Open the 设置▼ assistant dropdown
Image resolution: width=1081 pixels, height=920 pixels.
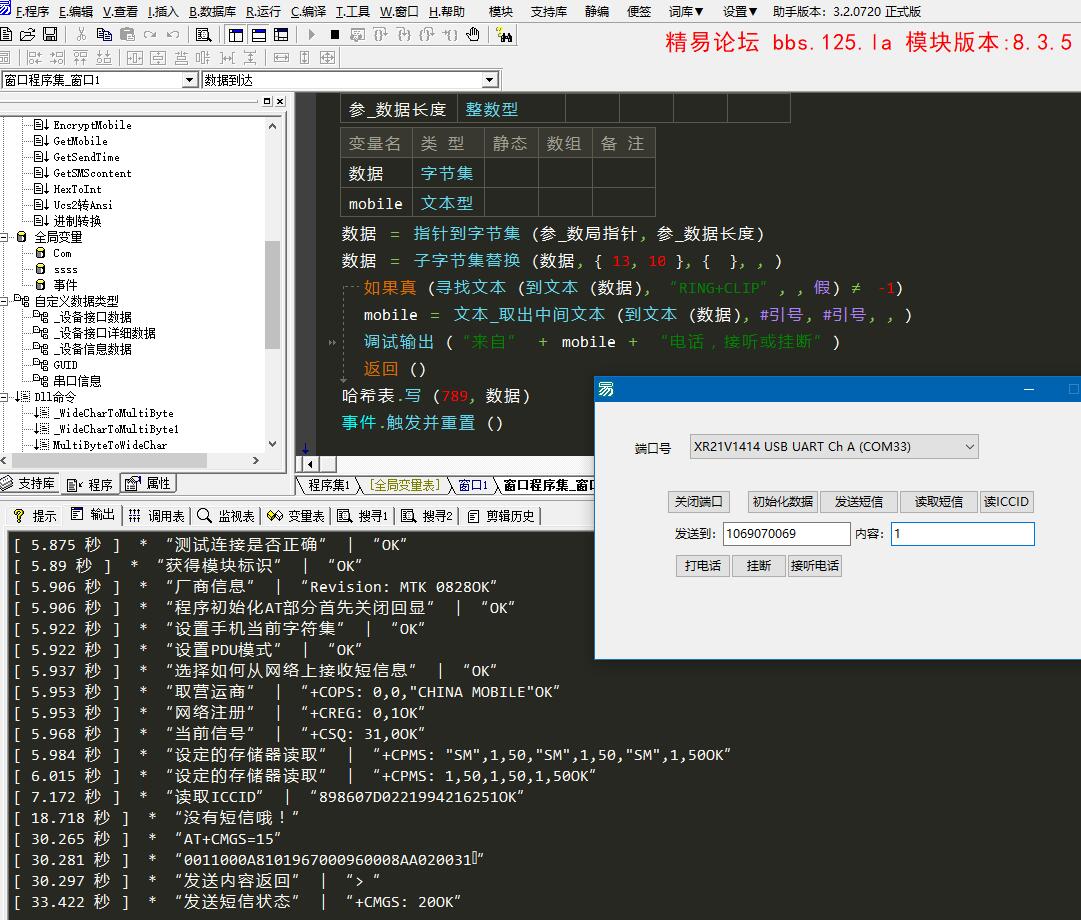click(740, 12)
